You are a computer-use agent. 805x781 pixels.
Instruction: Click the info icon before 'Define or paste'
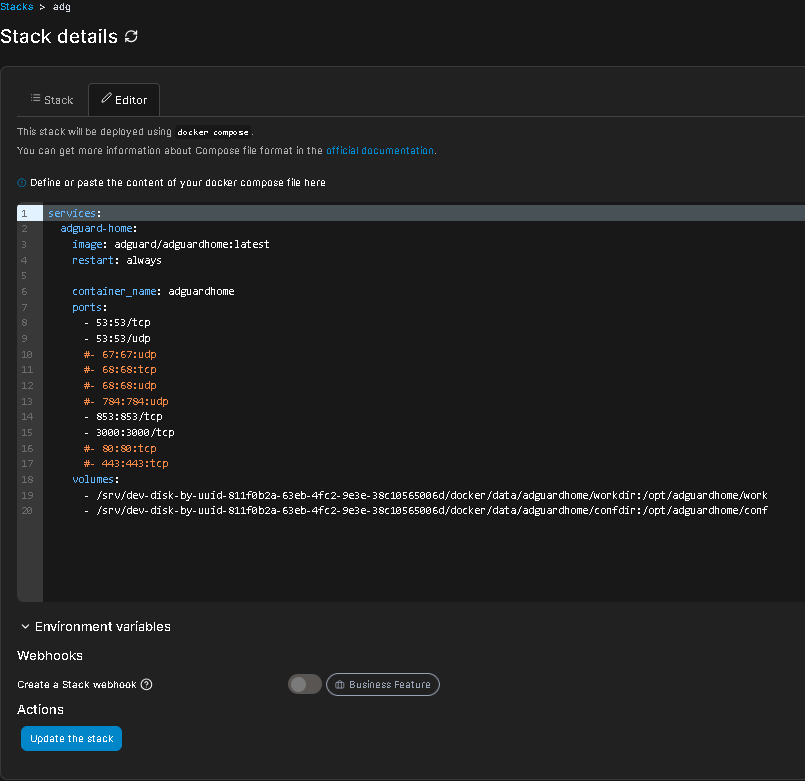[22, 183]
